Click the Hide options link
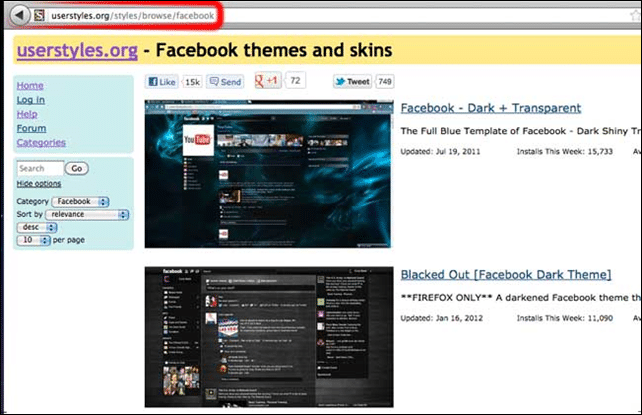 click(x=39, y=184)
